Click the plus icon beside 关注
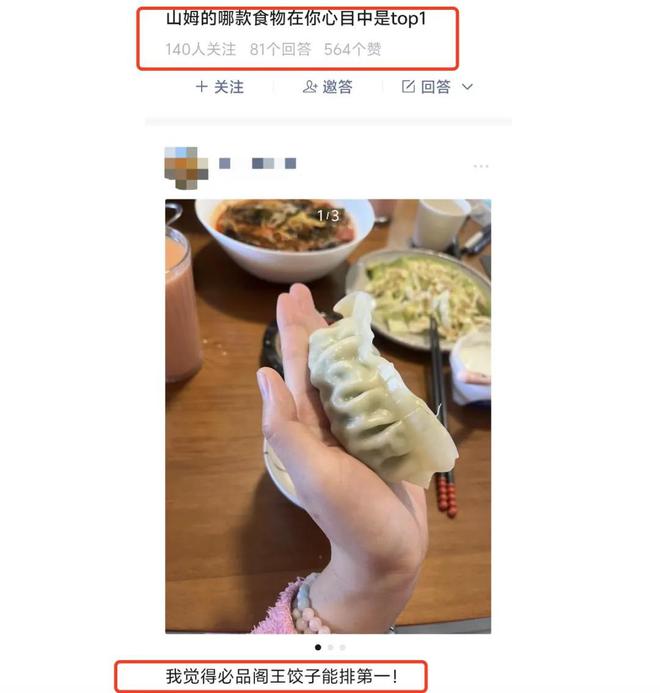The width and height of the screenshot is (660, 693). [201, 87]
